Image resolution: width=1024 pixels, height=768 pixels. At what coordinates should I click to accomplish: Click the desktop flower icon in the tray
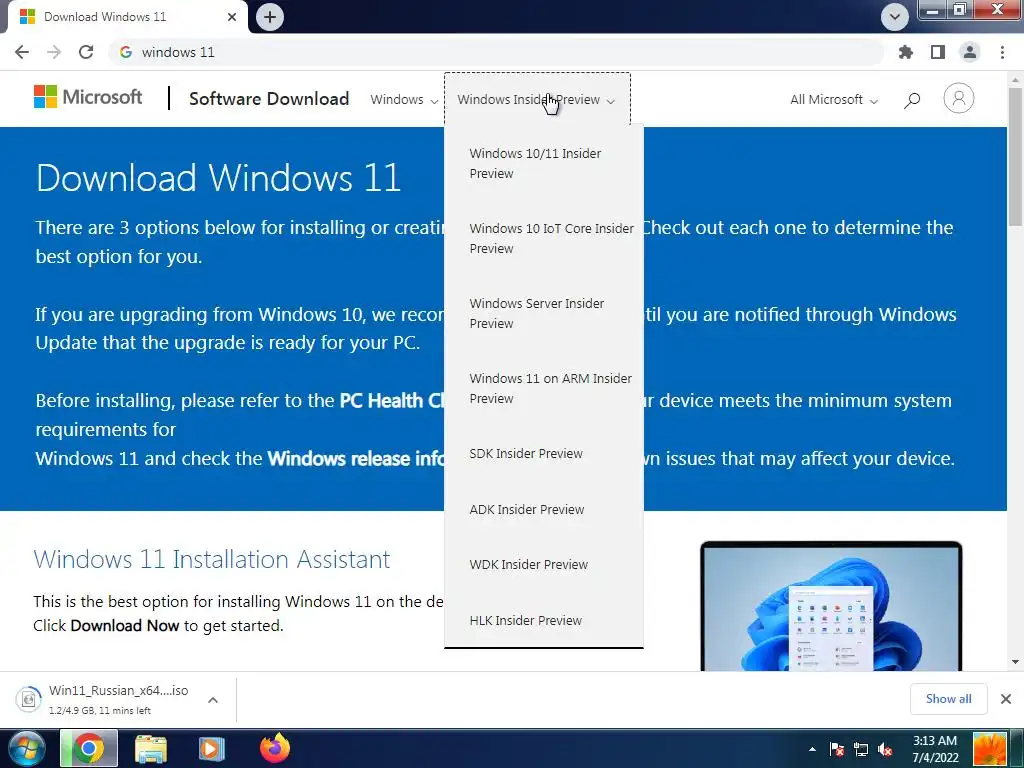(990, 748)
